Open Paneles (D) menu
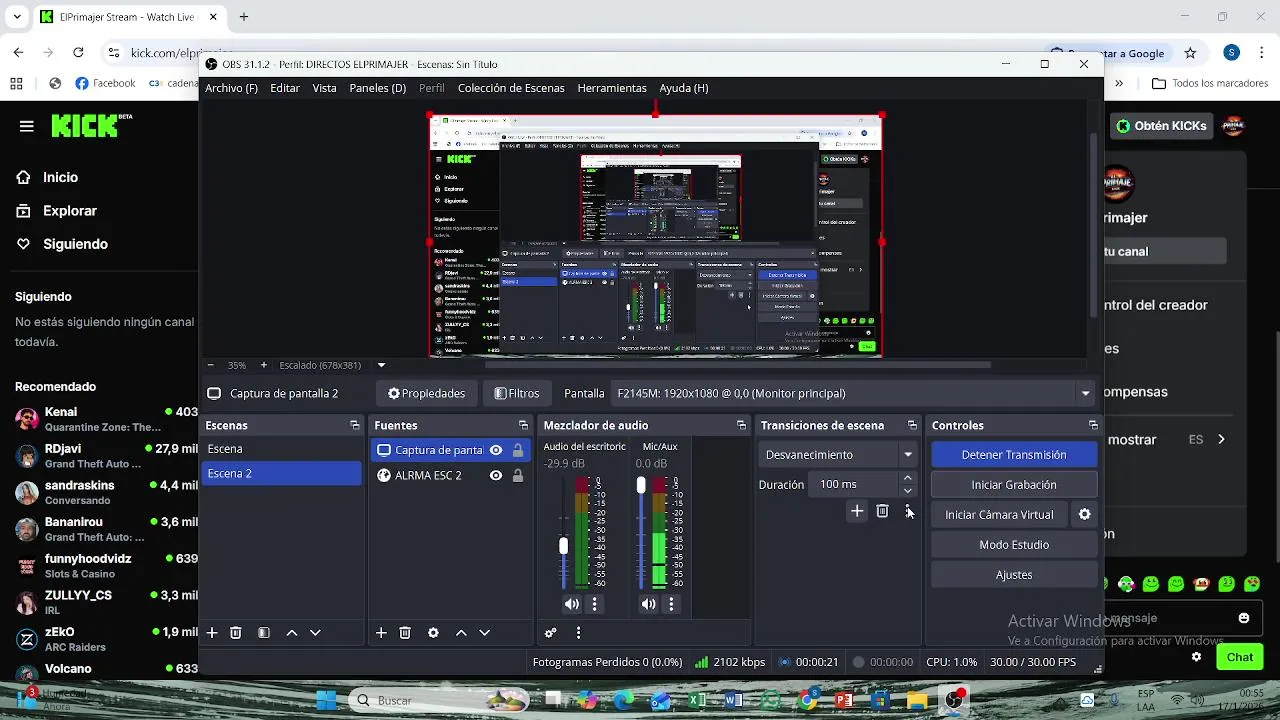Viewport: 1280px width, 720px height. 378,88
